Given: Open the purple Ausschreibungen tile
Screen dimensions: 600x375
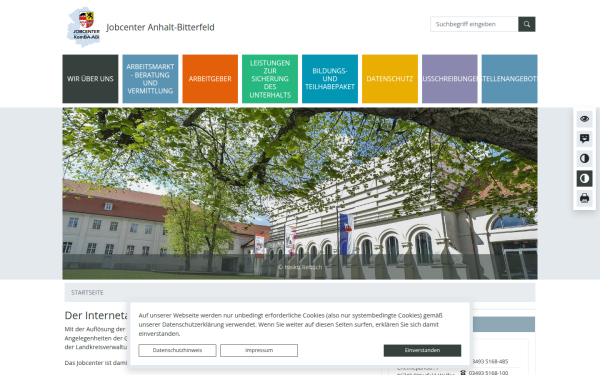Looking at the screenshot, I should click(450, 79).
